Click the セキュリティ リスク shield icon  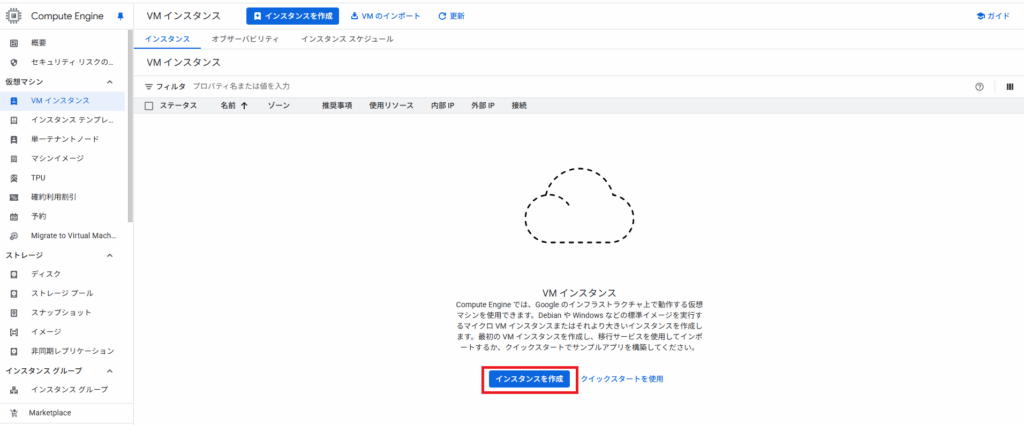[14, 63]
